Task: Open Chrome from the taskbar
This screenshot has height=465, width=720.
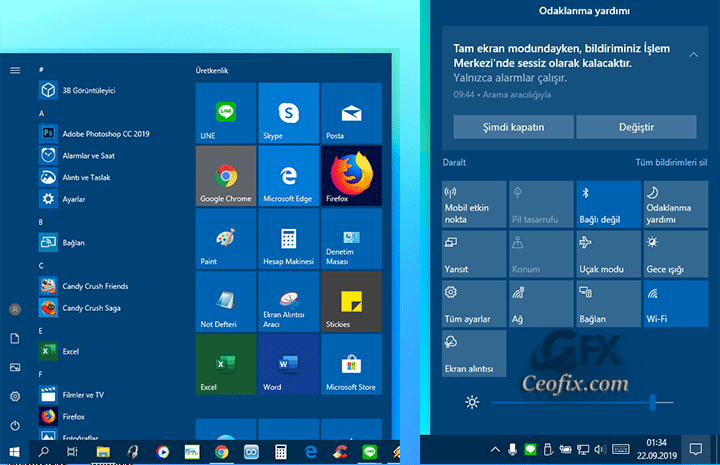Action: click(222, 452)
